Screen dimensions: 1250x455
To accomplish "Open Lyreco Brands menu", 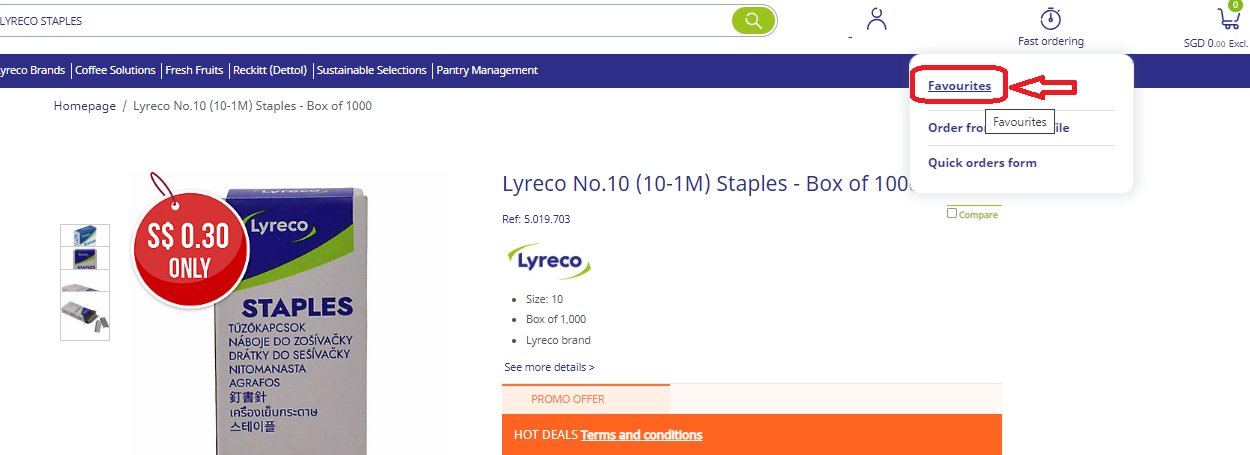I will click(32, 70).
